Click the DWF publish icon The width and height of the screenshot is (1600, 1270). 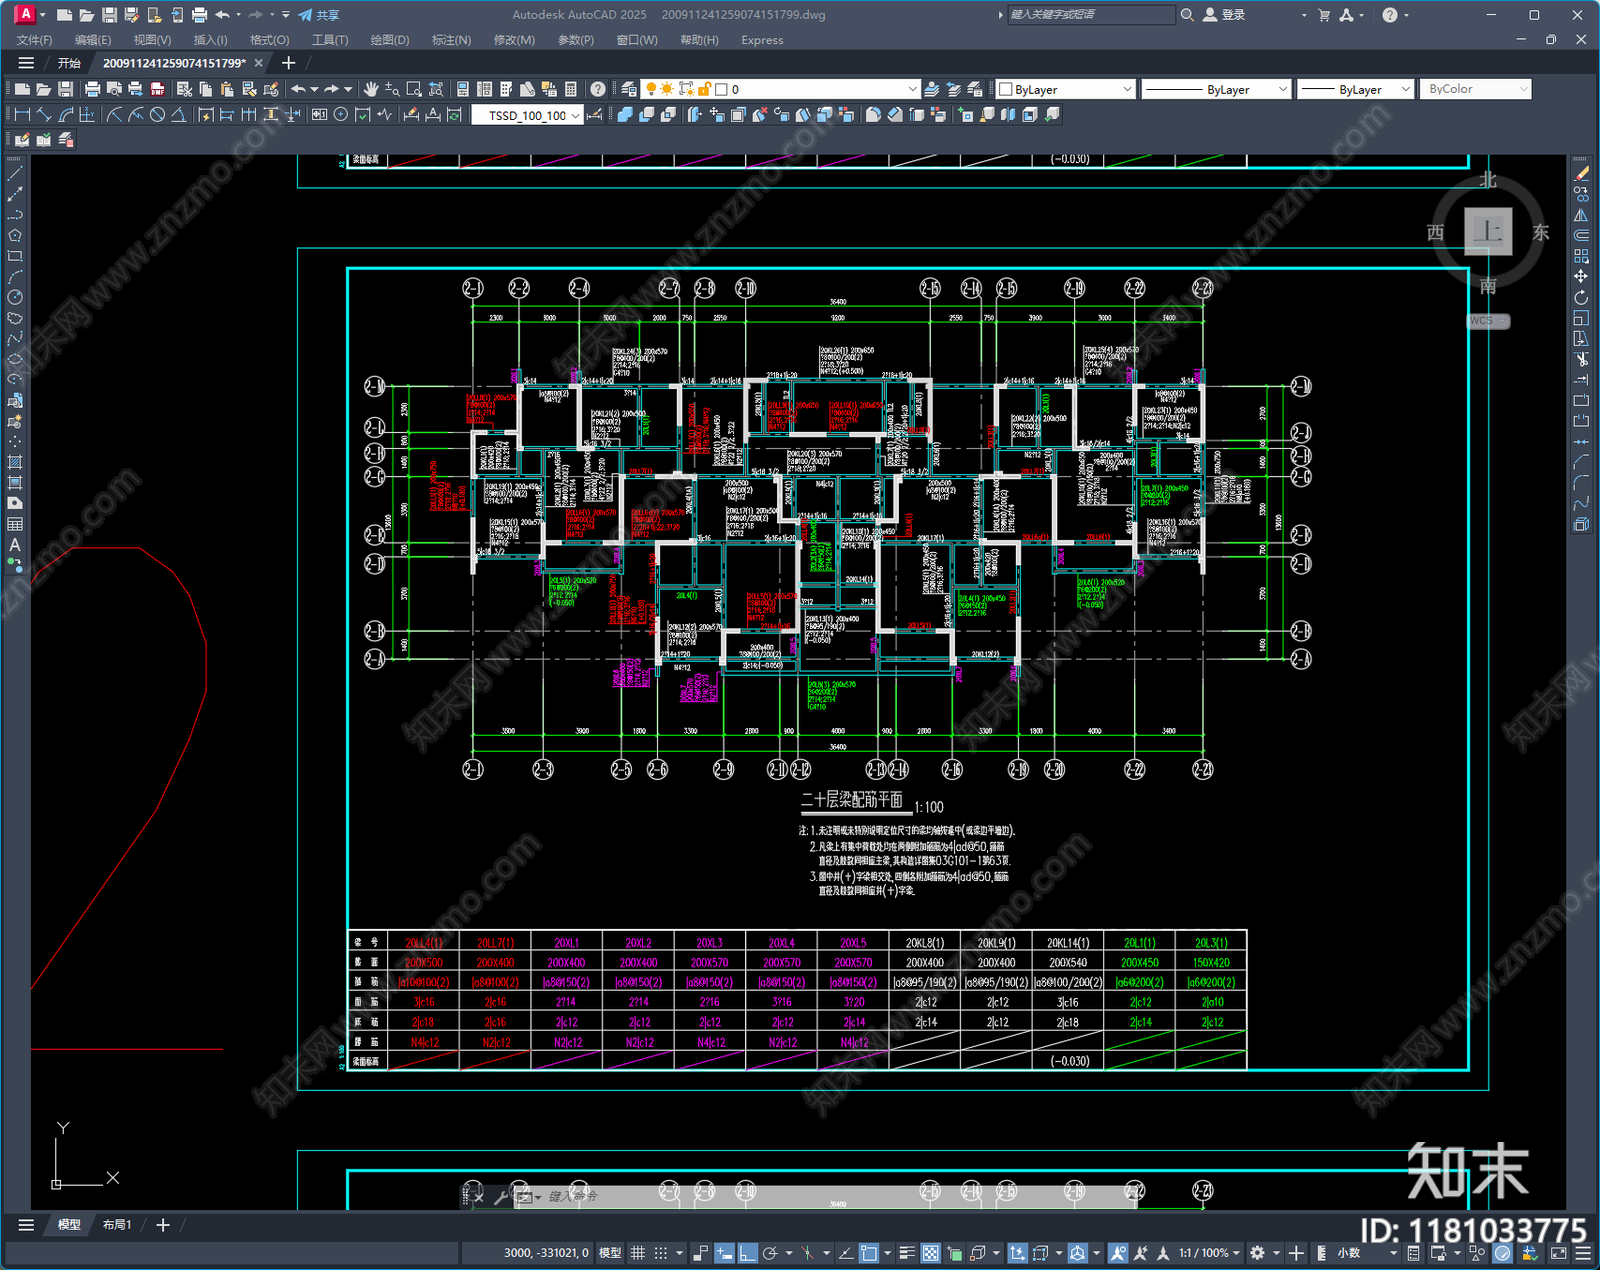click(x=157, y=89)
